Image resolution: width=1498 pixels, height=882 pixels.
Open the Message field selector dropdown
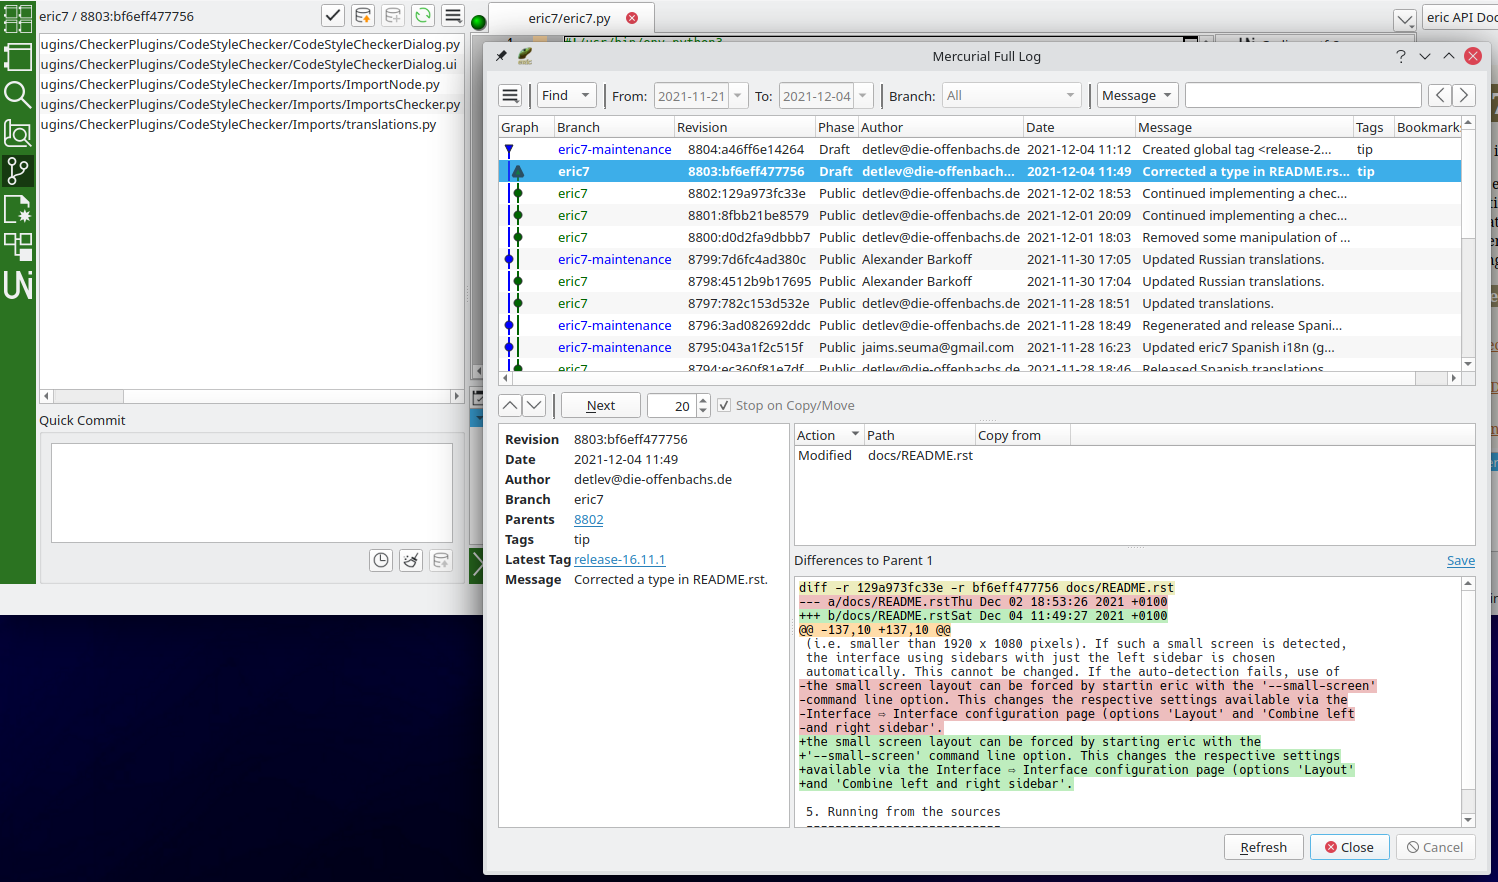pos(1137,96)
